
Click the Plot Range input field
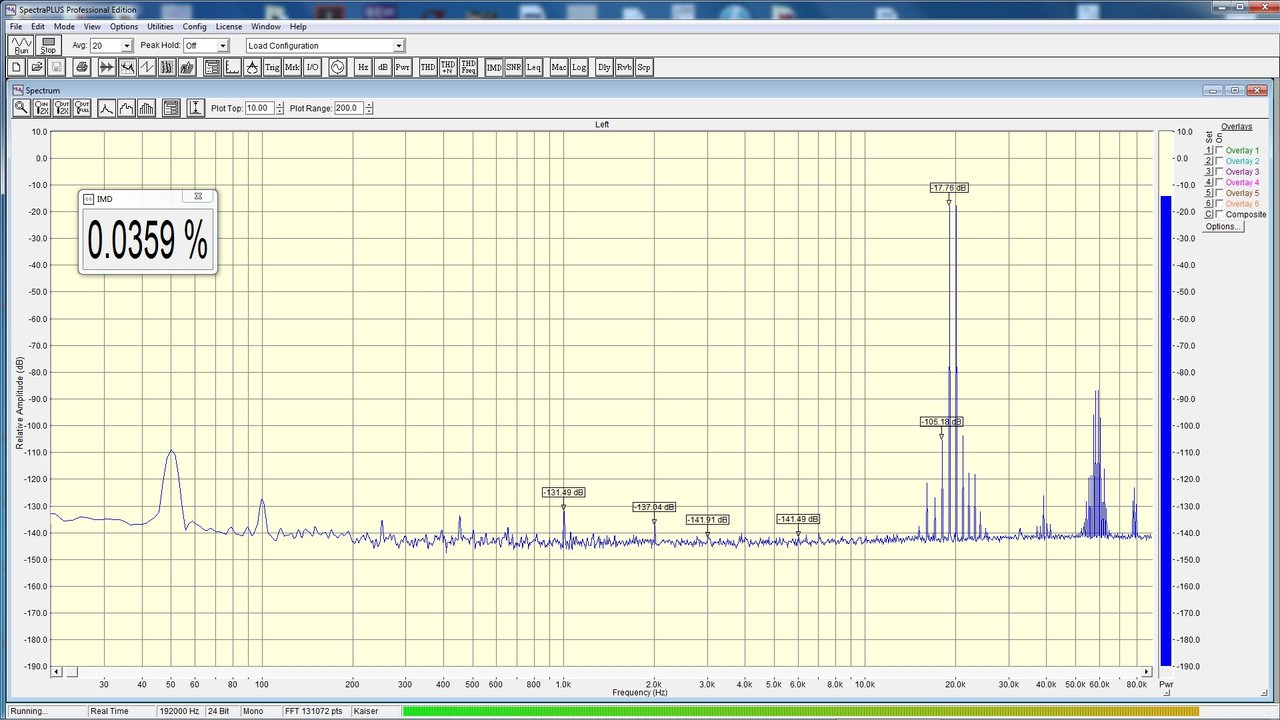point(349,108)
